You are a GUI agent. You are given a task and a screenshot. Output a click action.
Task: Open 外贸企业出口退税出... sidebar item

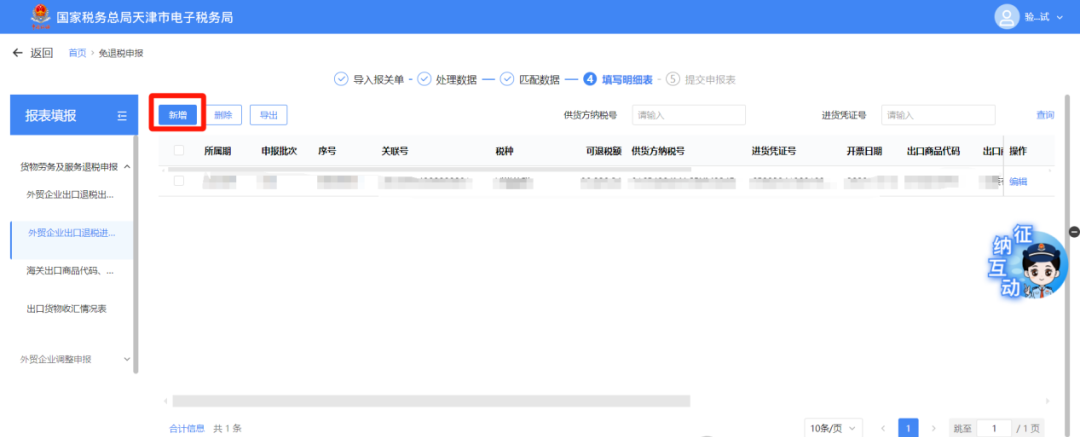click(70, 194)
